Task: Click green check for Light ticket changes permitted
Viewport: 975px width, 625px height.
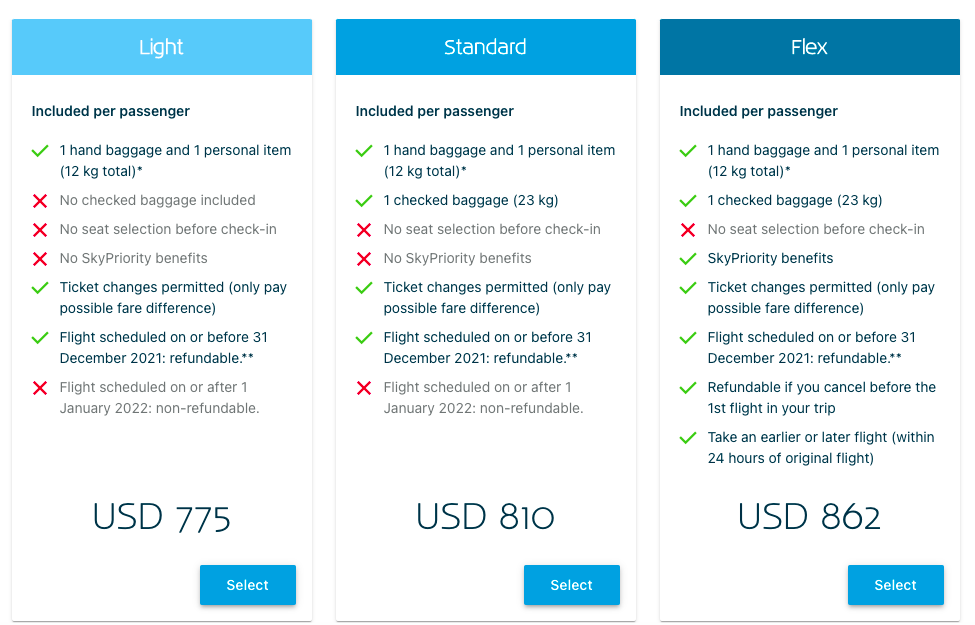Action: point(40,288)
